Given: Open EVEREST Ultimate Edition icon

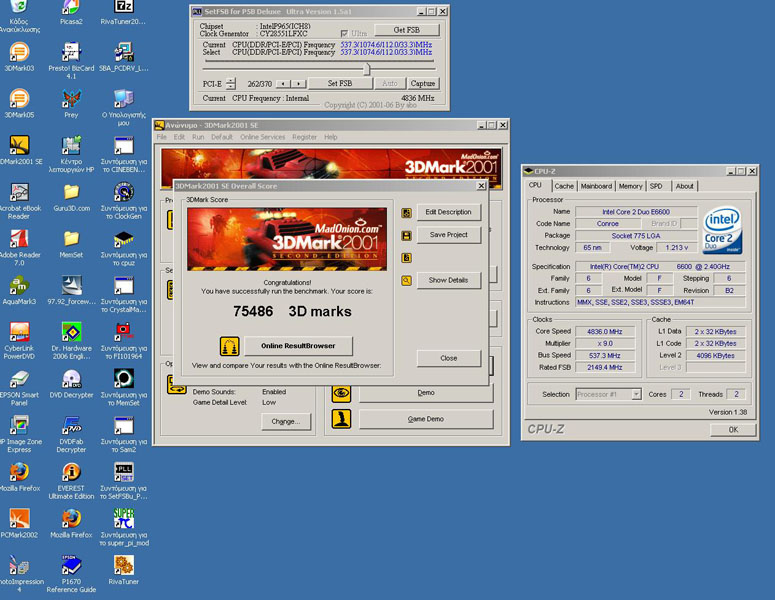Looking at the screenshot, I should 71,472.
